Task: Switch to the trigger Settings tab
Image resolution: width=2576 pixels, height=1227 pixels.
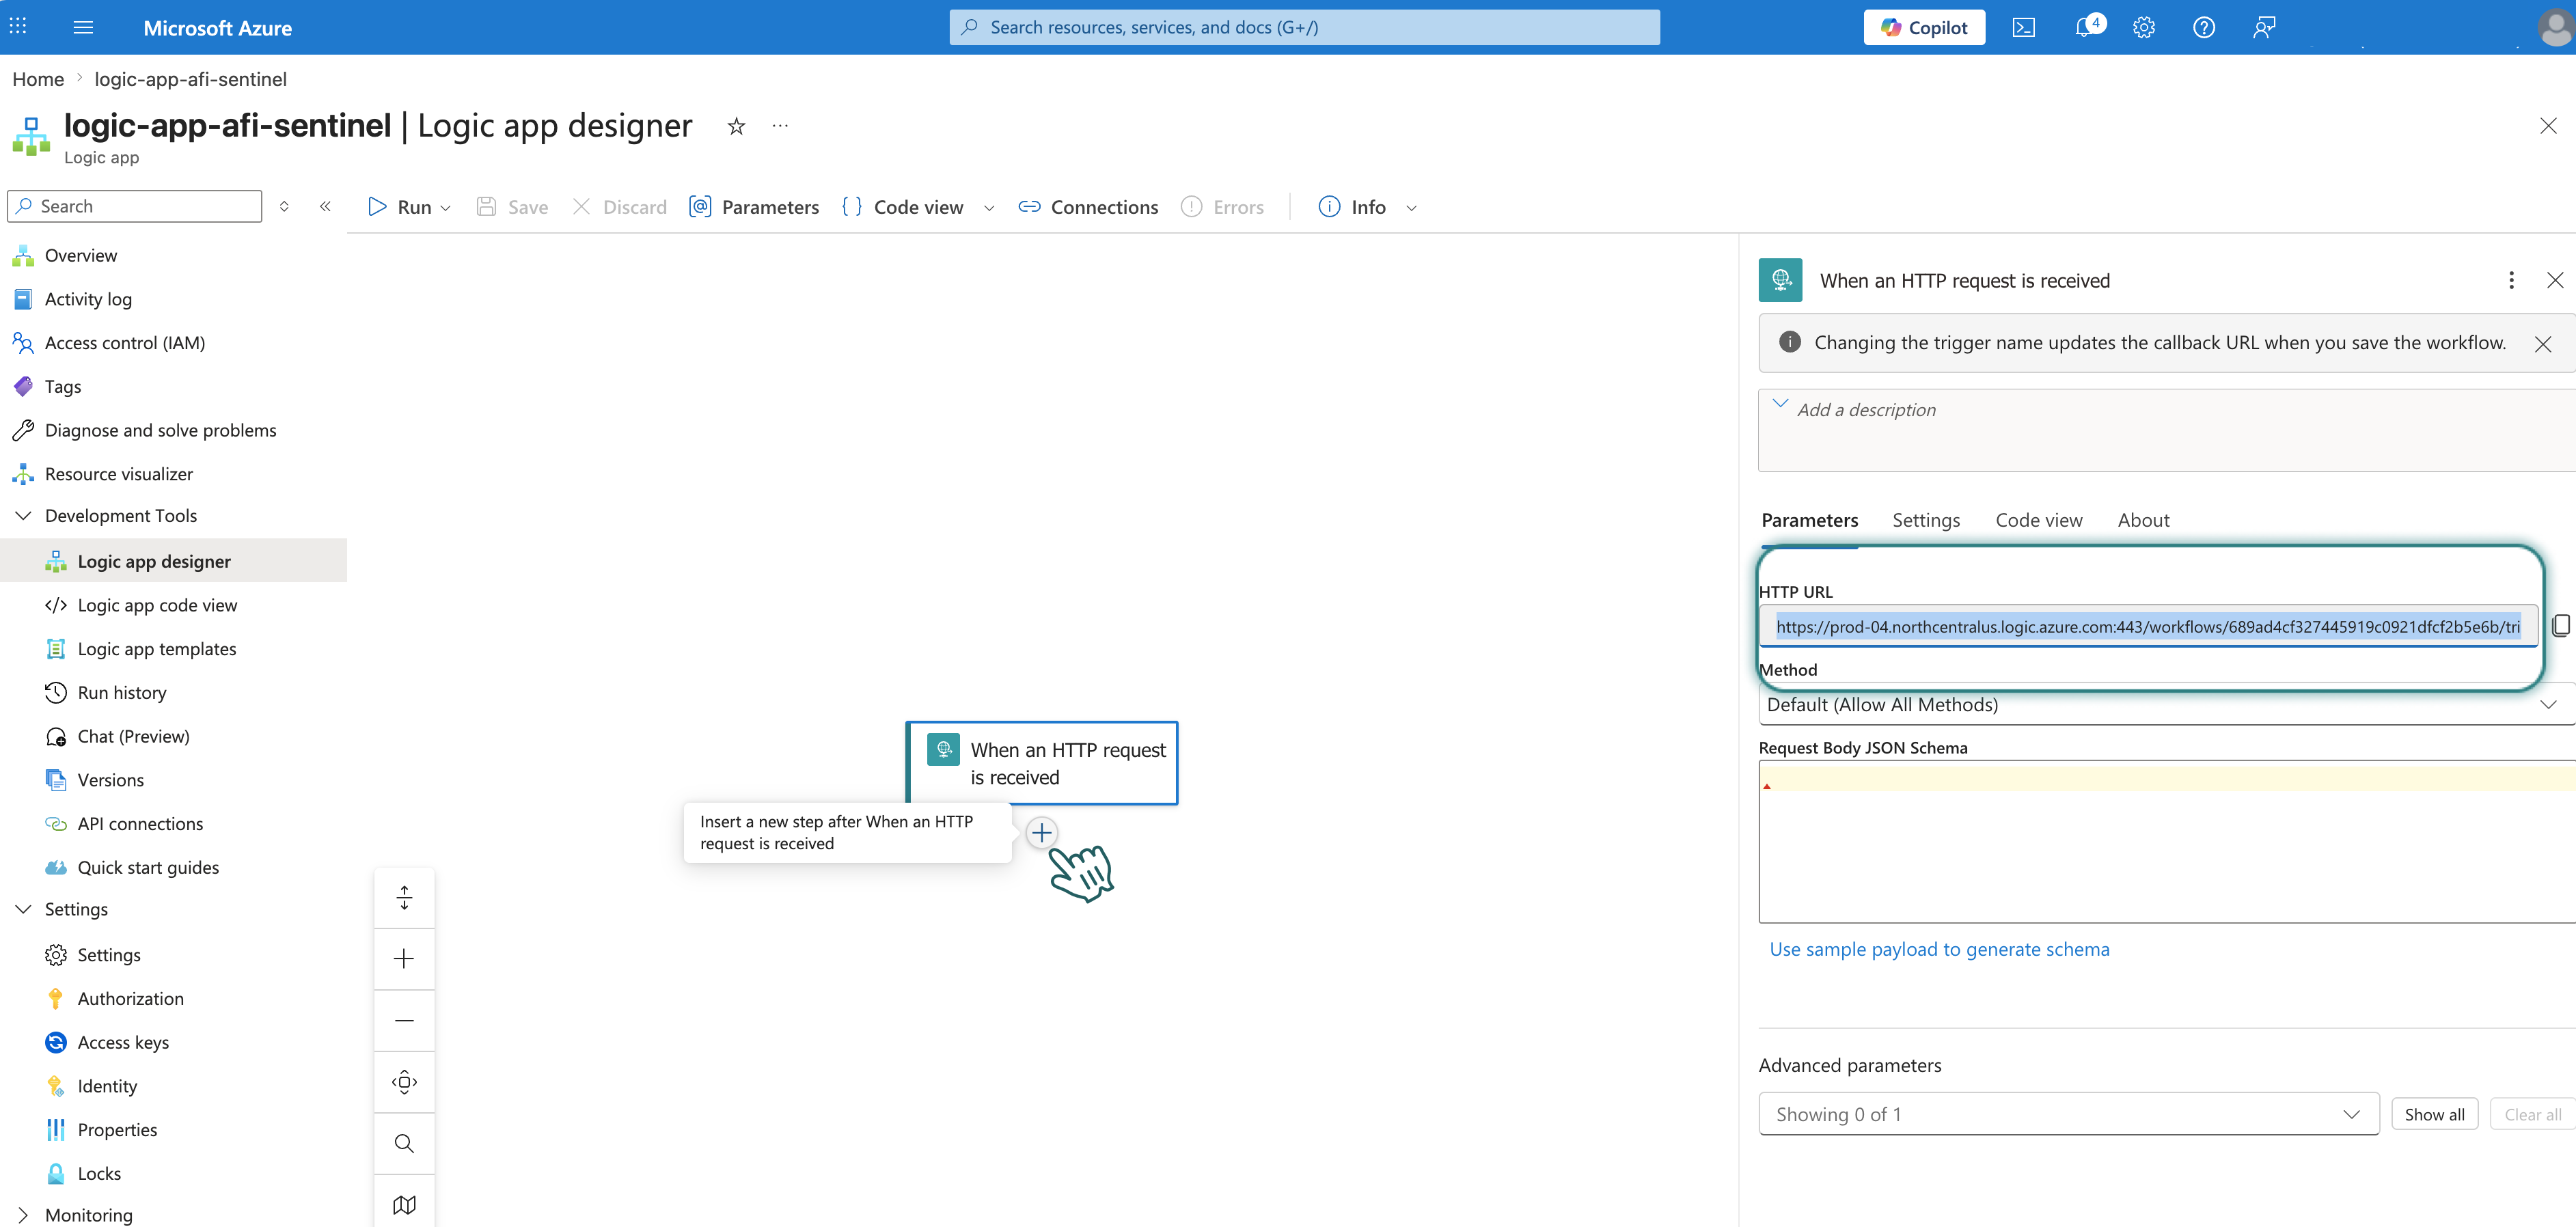Action: [x=1926, y=520]
